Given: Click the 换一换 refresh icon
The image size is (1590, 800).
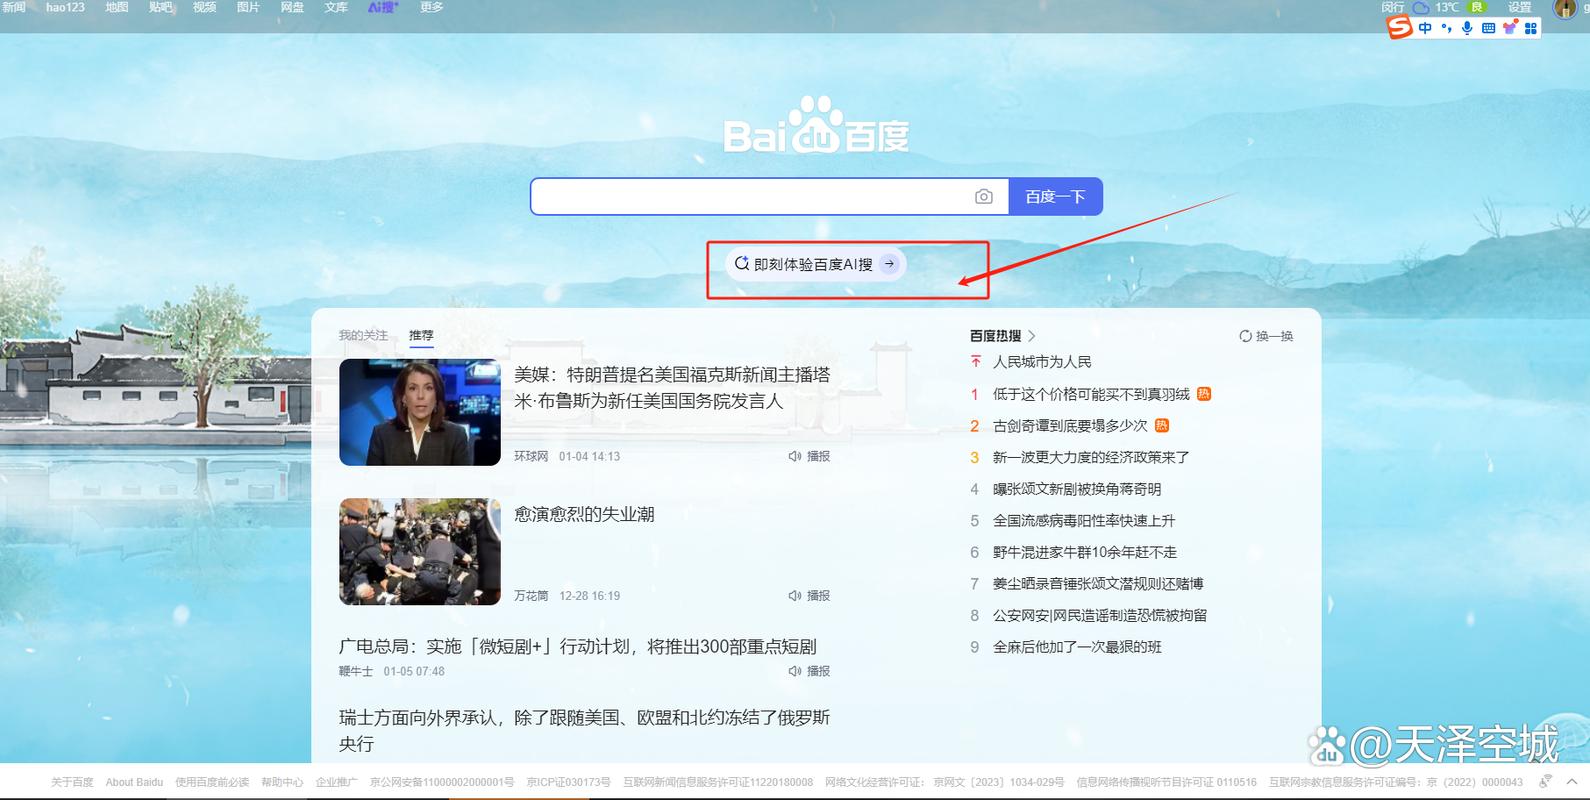Looking at the screenshot, I should [1245, 336].
